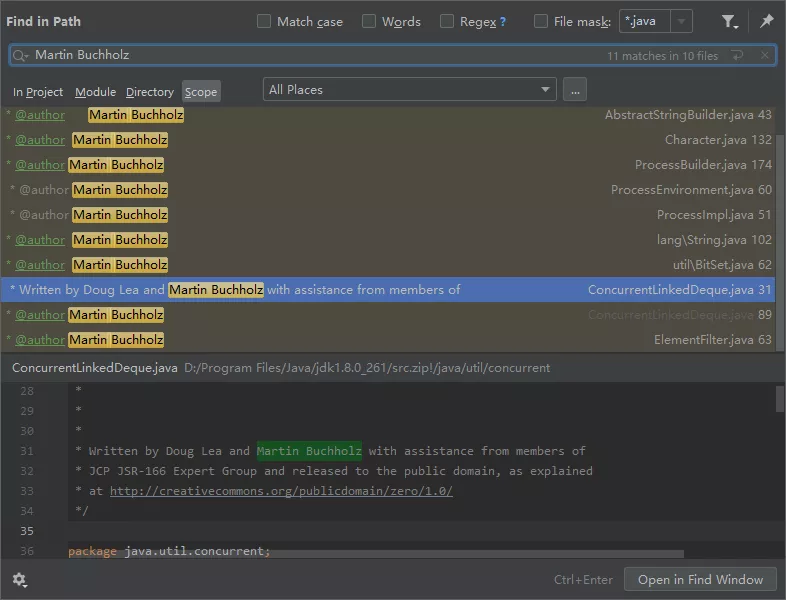Click the 11 matches in 10 files label
This screenshot has height=600, width=786.
(x=662, y=56)
